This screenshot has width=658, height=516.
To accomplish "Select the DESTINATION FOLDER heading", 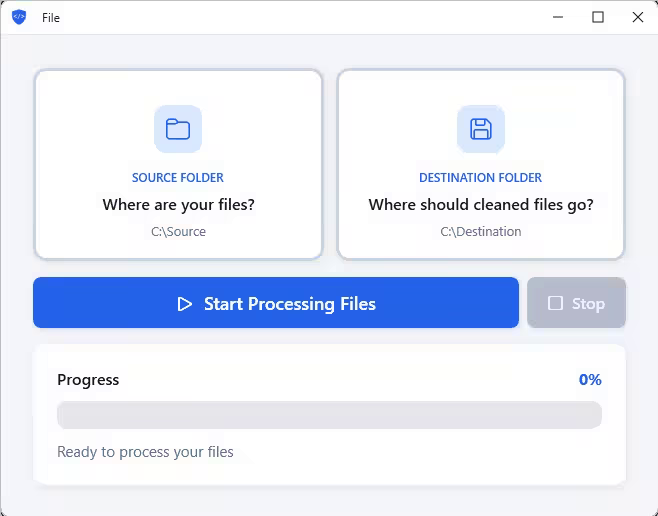I will pos(480,178).
